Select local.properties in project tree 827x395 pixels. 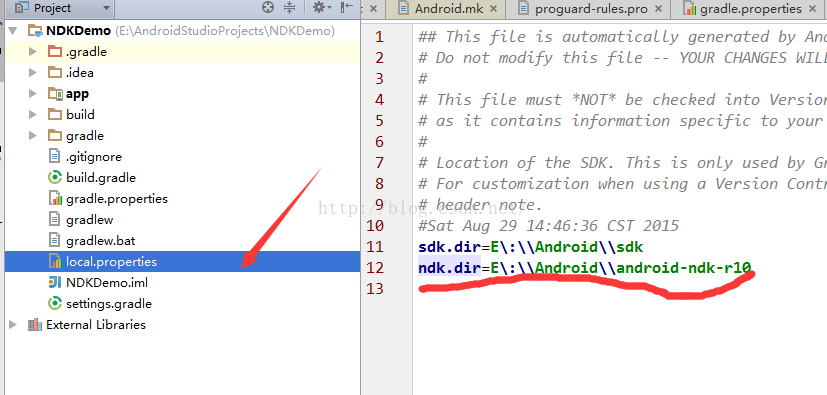click(111, 262)
